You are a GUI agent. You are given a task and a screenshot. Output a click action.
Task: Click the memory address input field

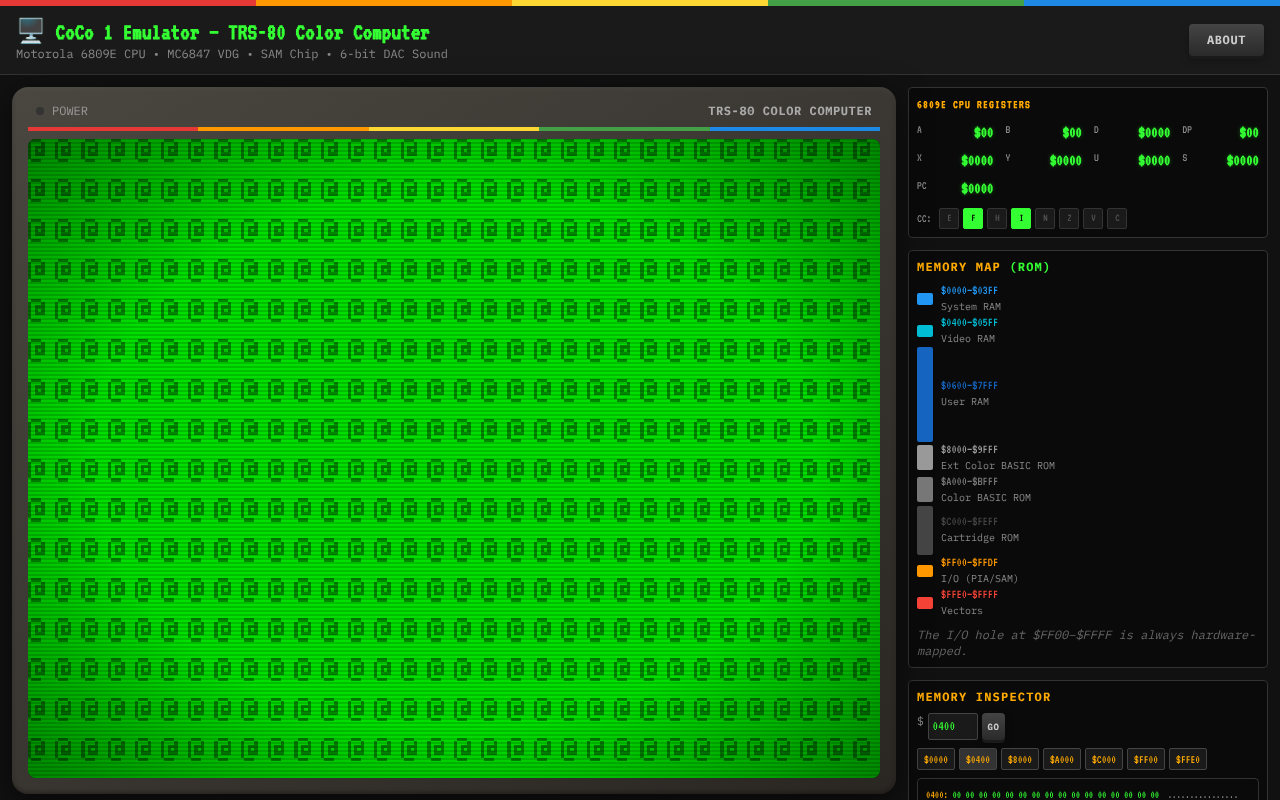(952, 726)
